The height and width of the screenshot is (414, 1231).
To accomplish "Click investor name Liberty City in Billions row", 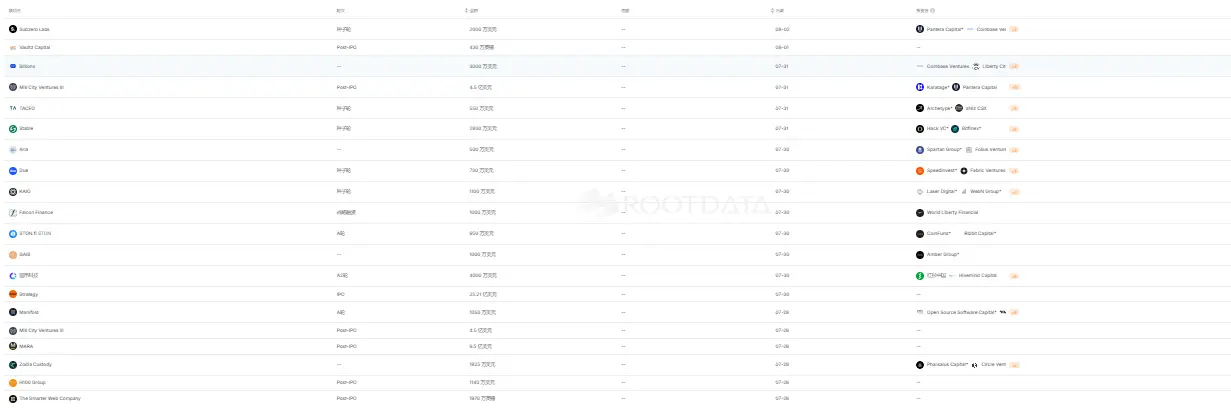I will [994, 66].
